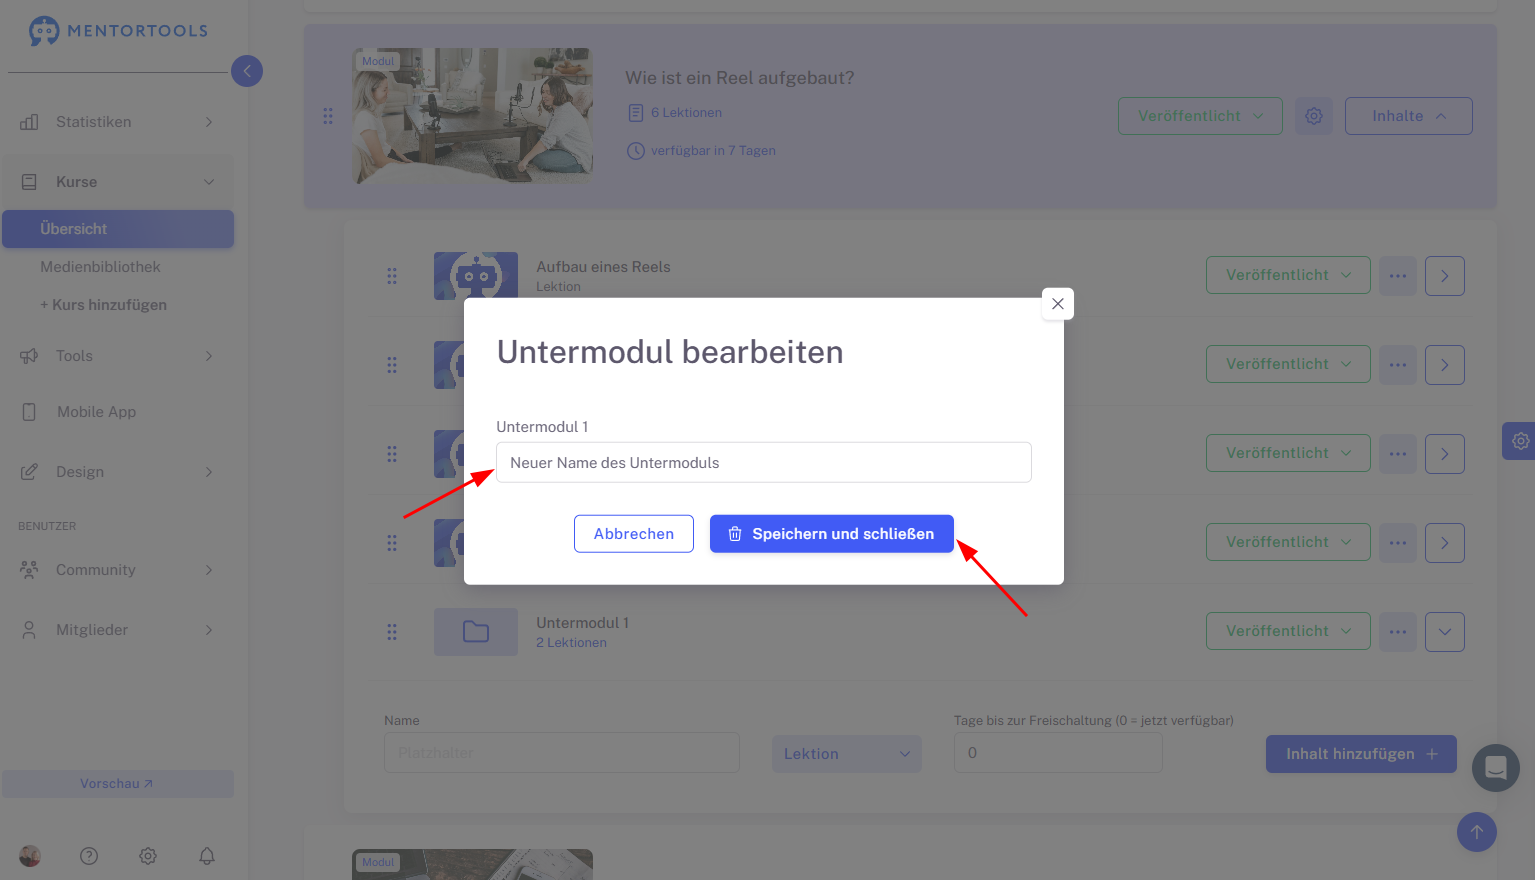Open the chat support bubble icon
This screenshot has height=880, width=1535.
click(x=1496, y=768)
